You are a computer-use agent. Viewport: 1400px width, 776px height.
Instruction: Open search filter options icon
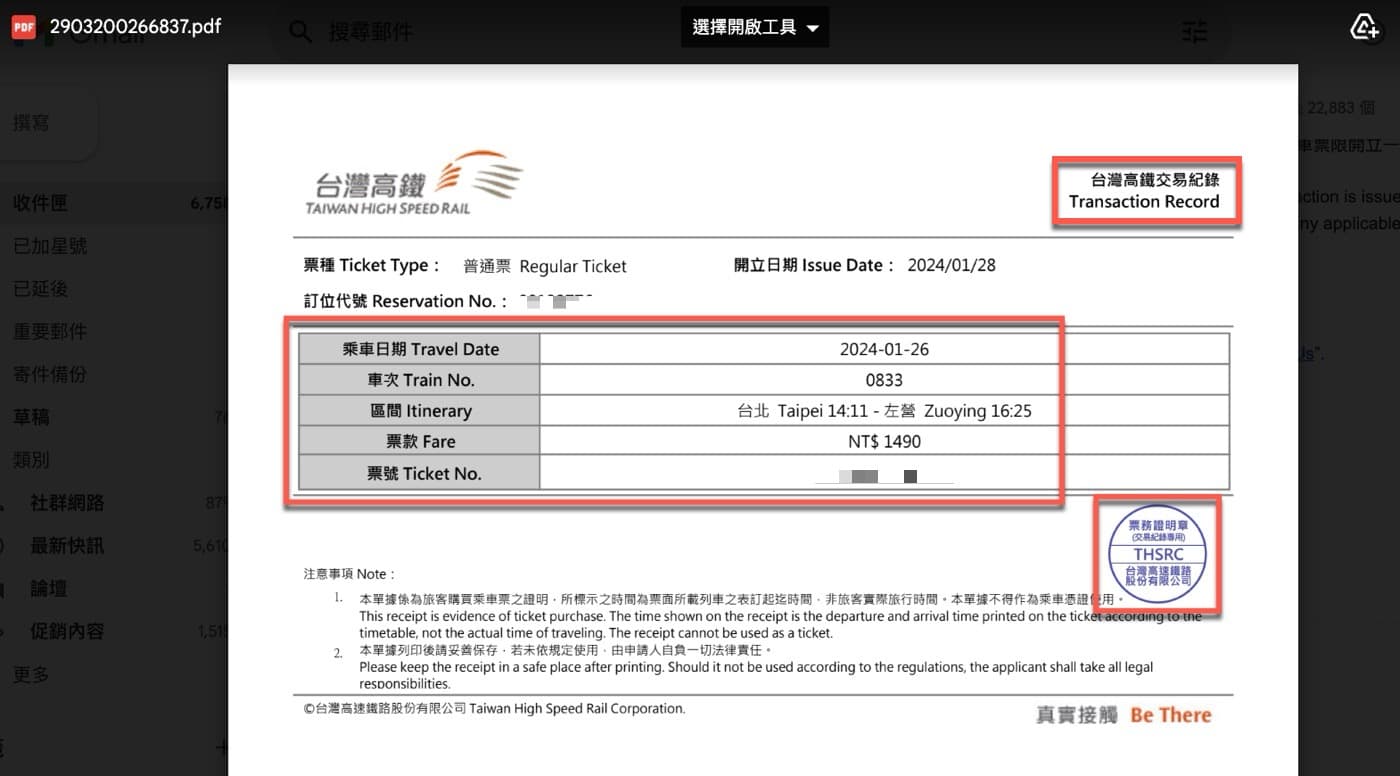(1194, 32)
